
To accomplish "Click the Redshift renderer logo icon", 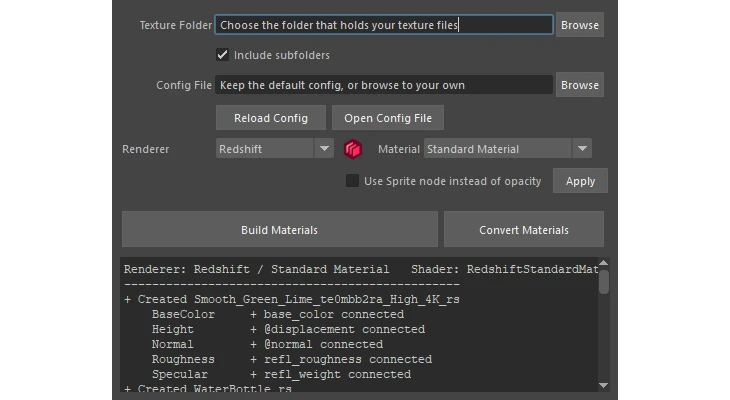I will [x=352, y=149].
